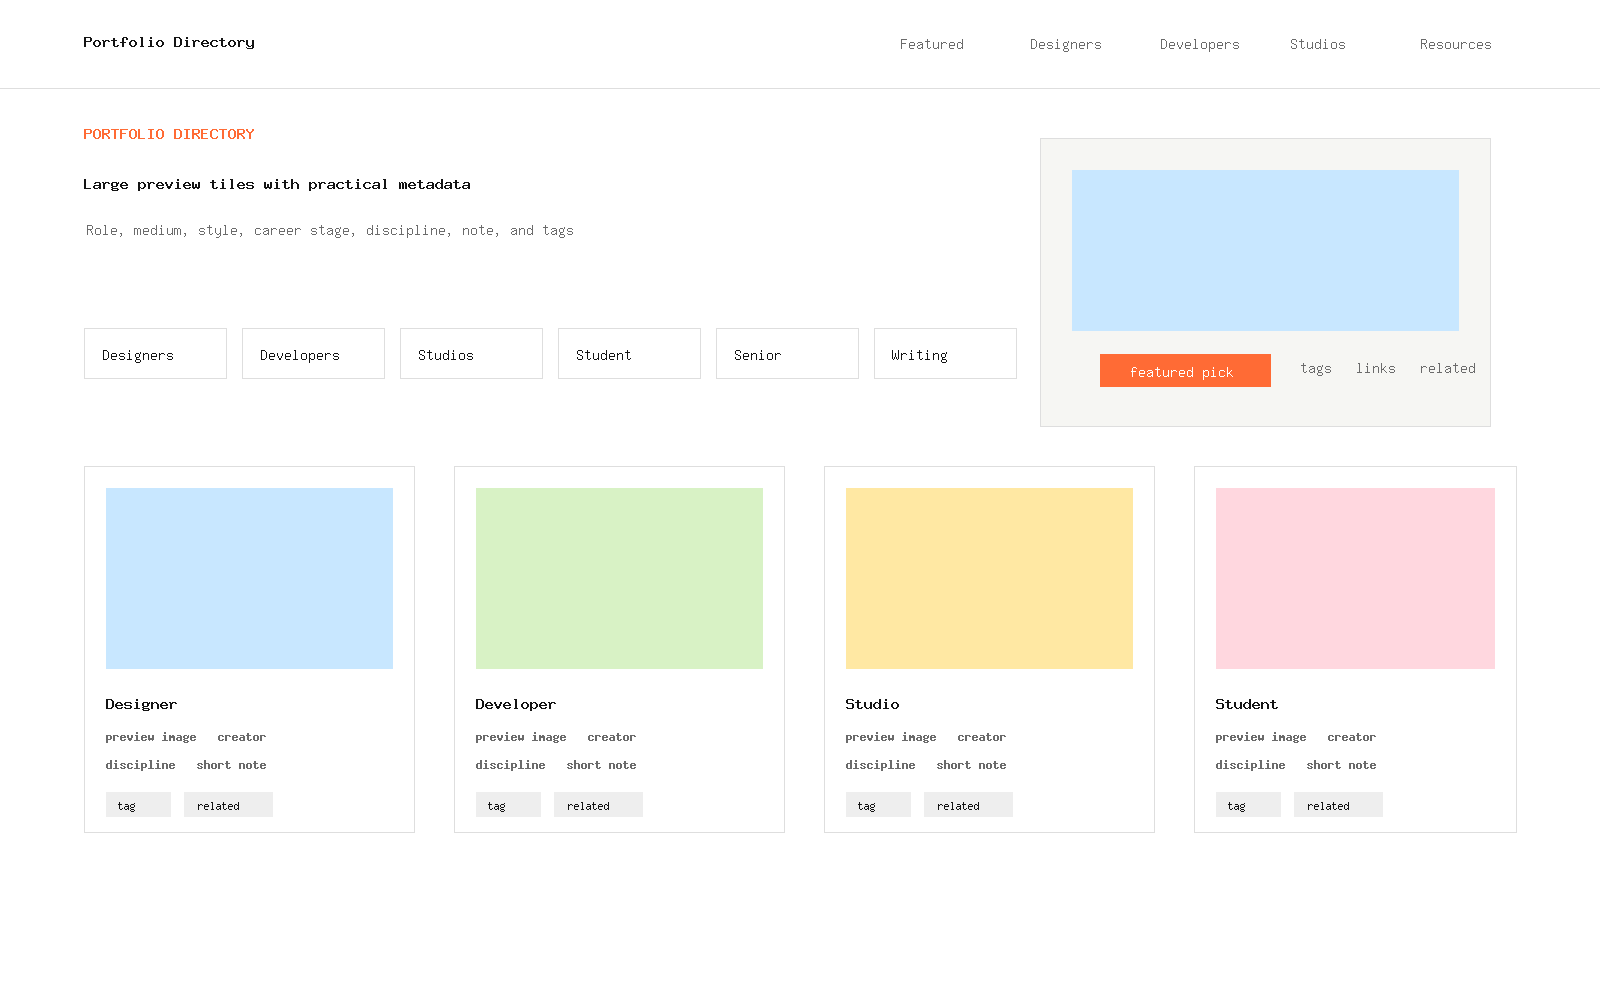Open tags link in featured panel
The image size is (1600, 1000).
pyautogui.click(x=1316, y=368)
